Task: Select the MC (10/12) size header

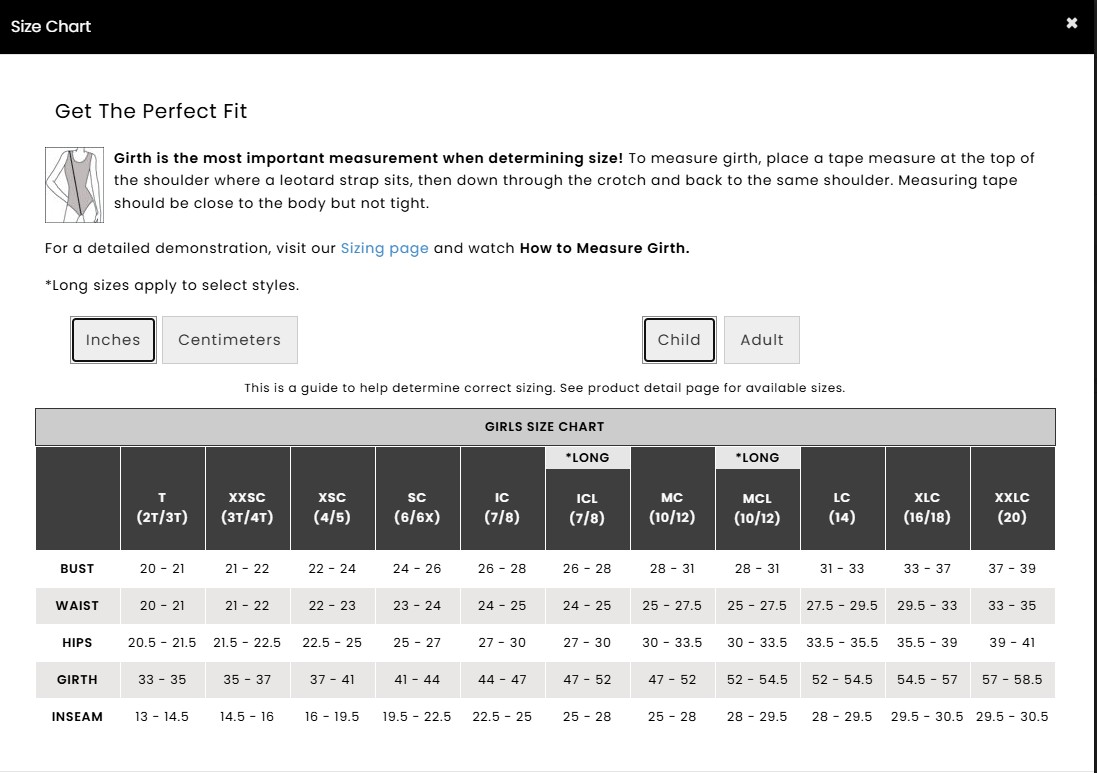Action: [x=672, y=507]
